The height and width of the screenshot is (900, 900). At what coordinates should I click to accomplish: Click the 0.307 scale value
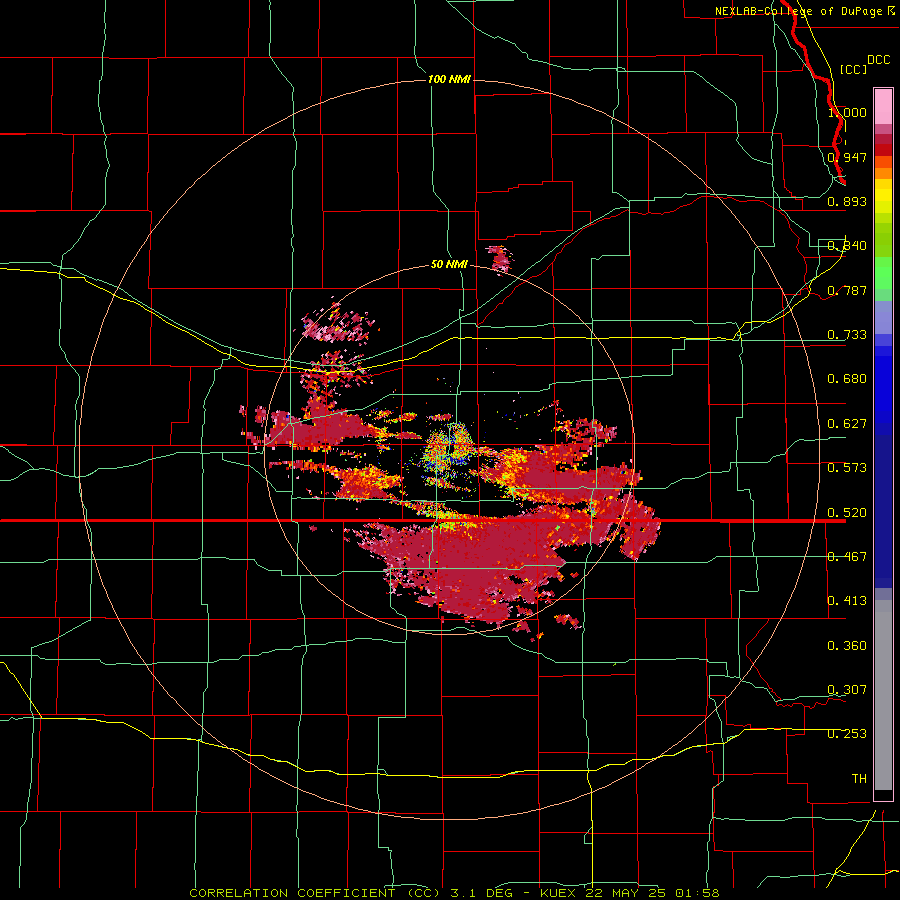(x=847, y=690)
